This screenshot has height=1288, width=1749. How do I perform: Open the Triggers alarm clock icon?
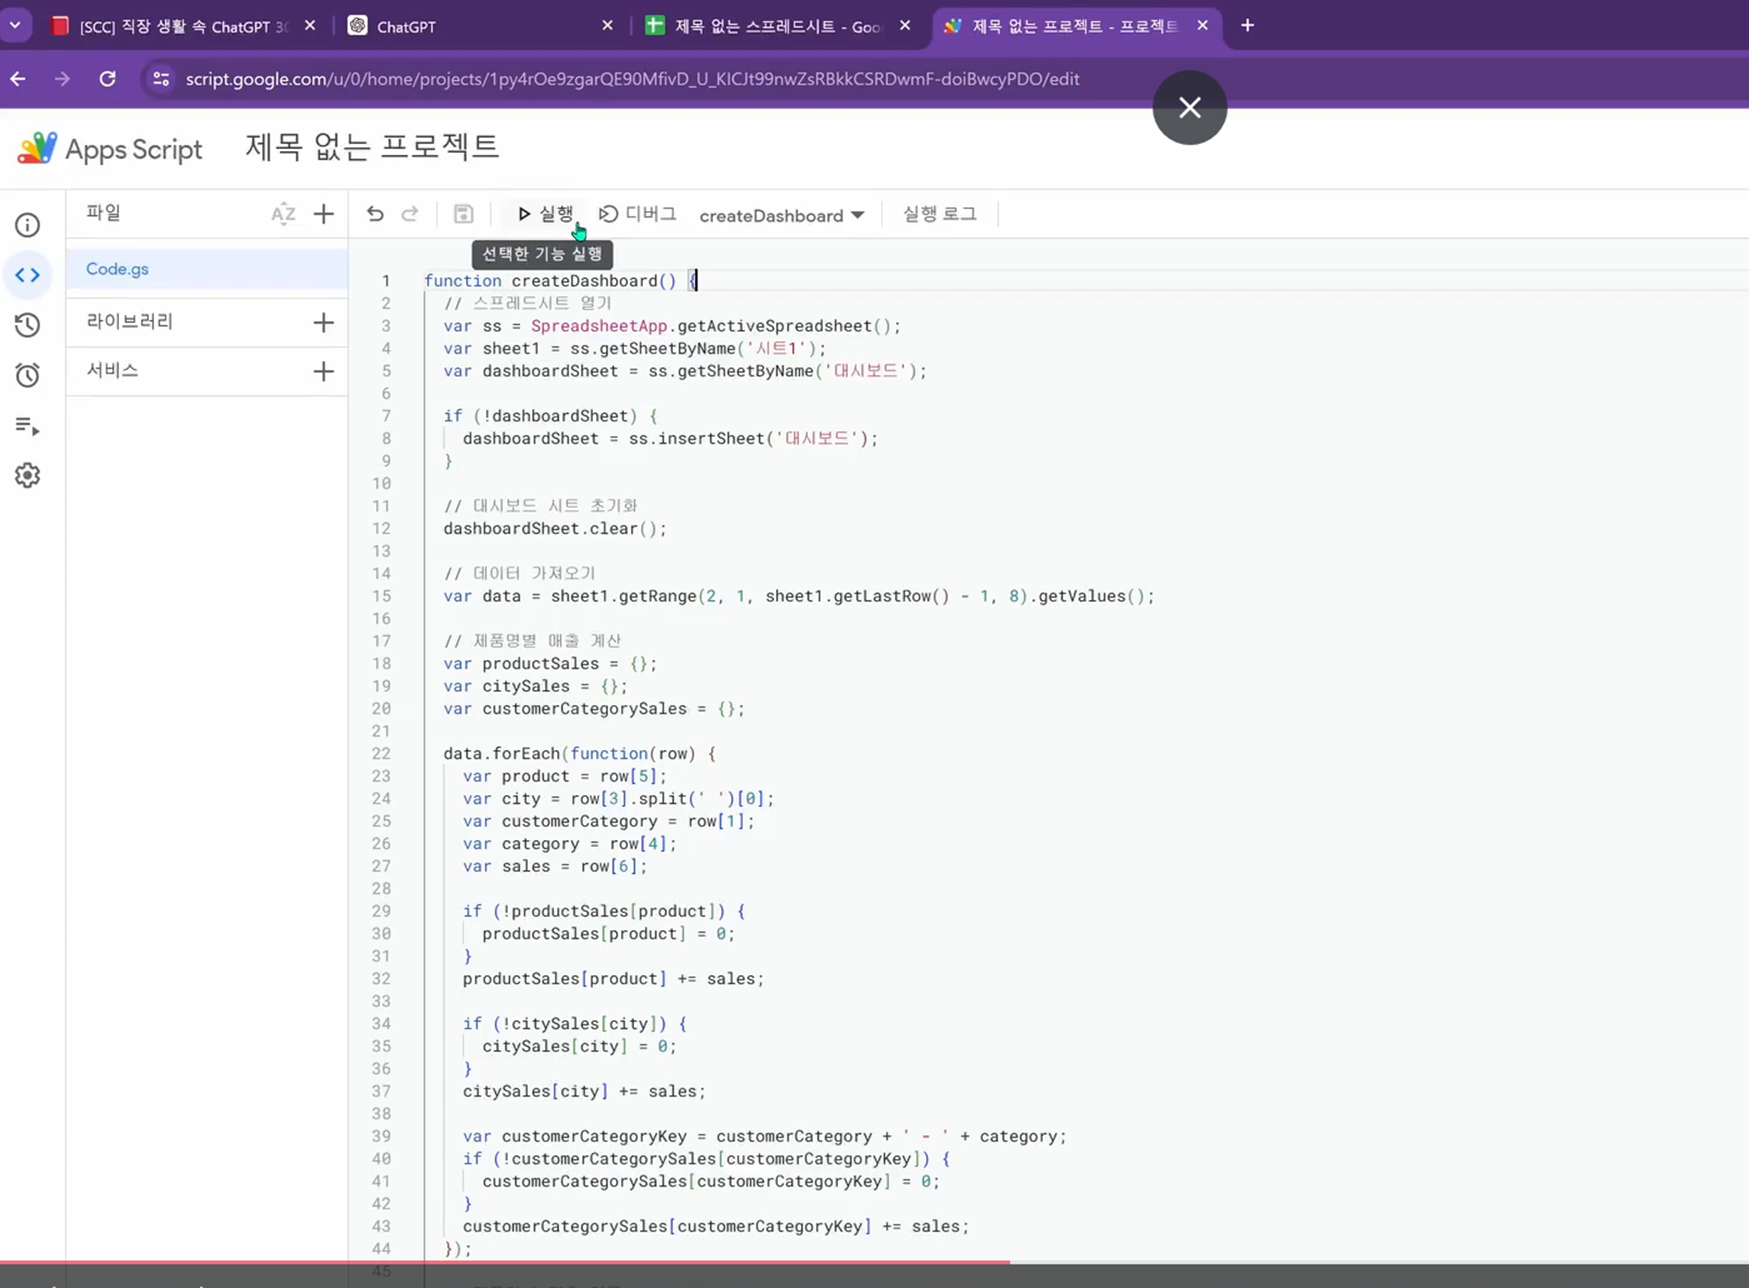28,375
